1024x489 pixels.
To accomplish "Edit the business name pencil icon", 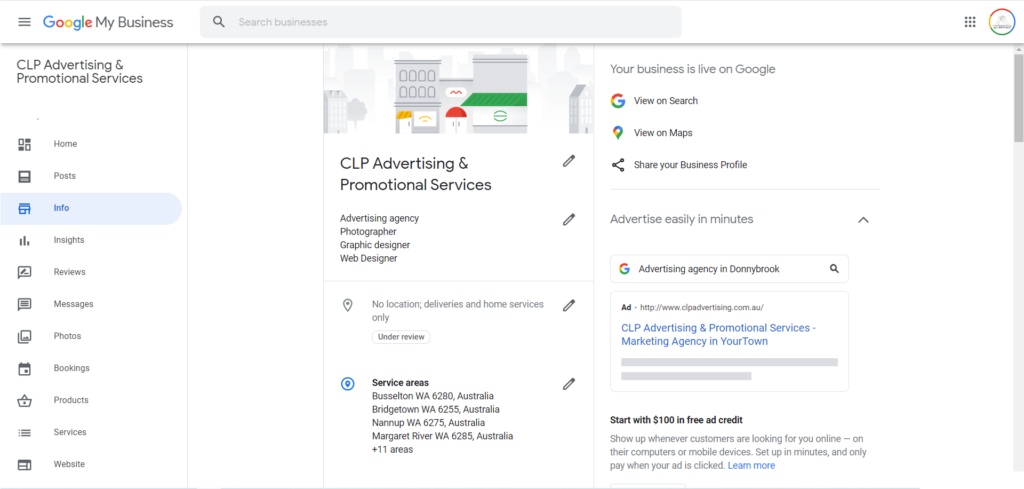I will click(x=569, y=161).
